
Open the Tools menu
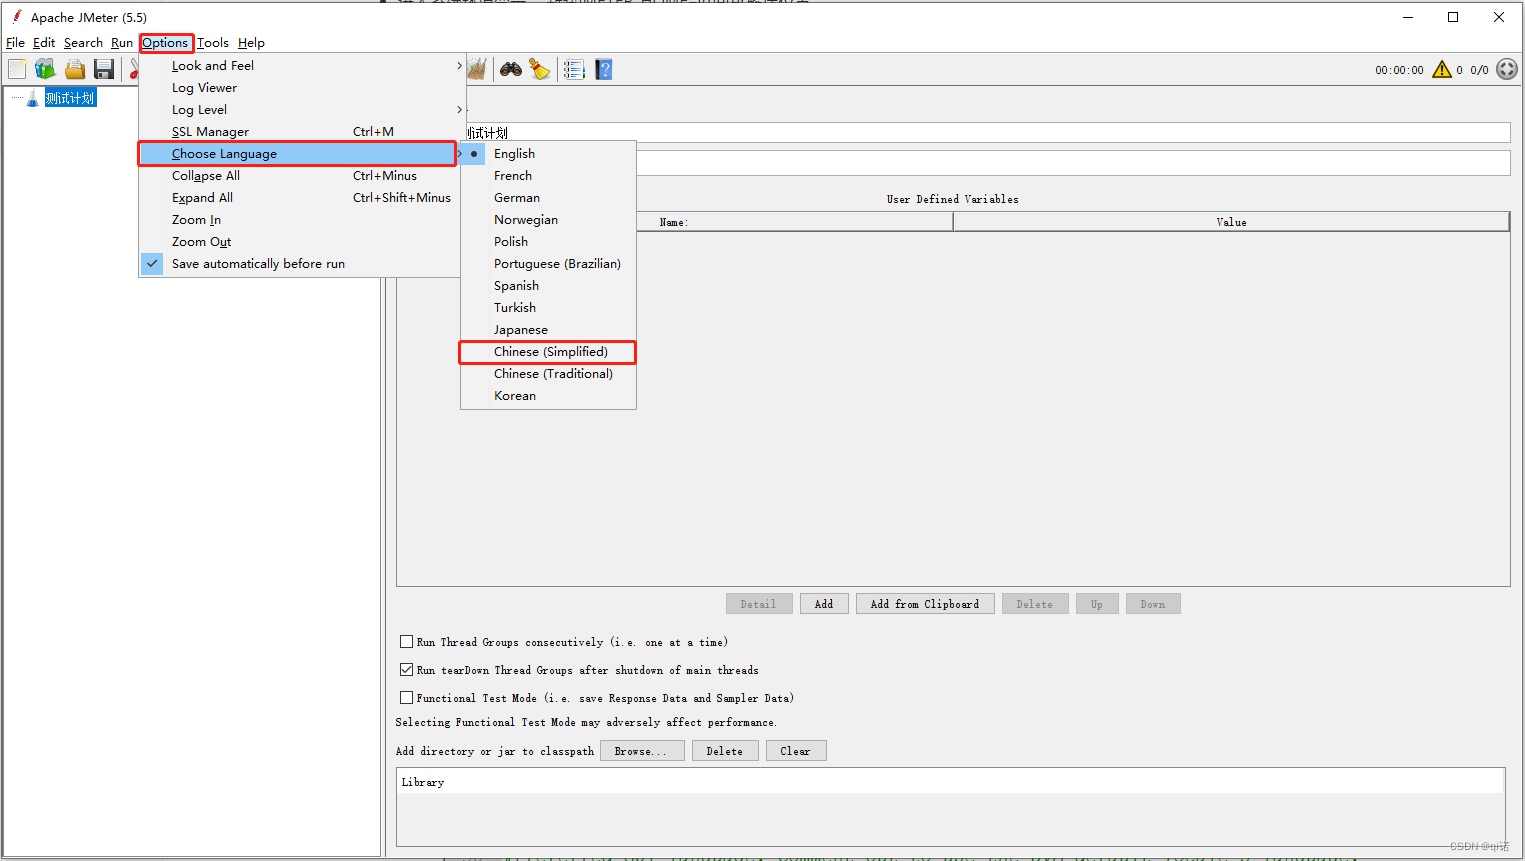coord(213,43)
